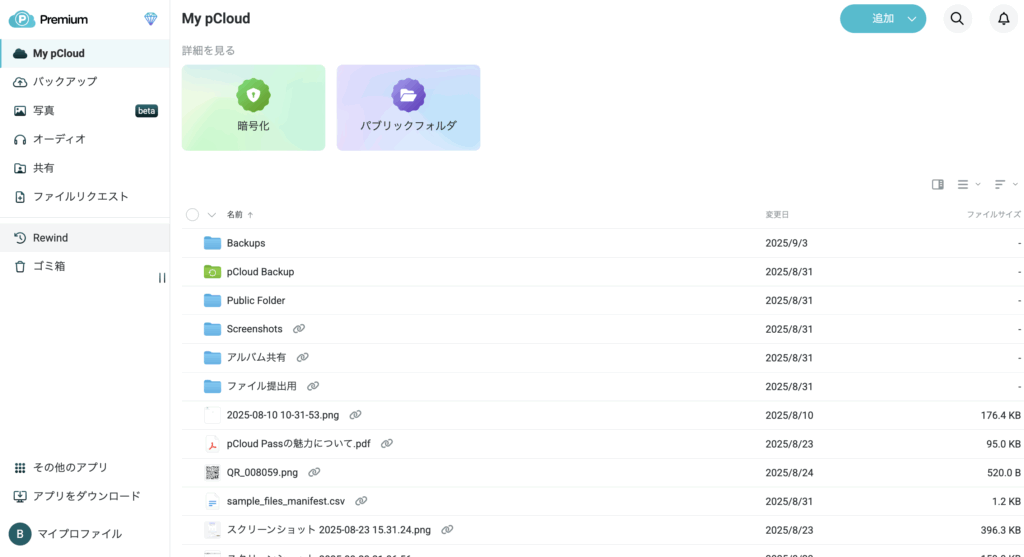1024x557 pixels.
Task: Open the sort order dropdown
Action: (x=1006, y=185)
